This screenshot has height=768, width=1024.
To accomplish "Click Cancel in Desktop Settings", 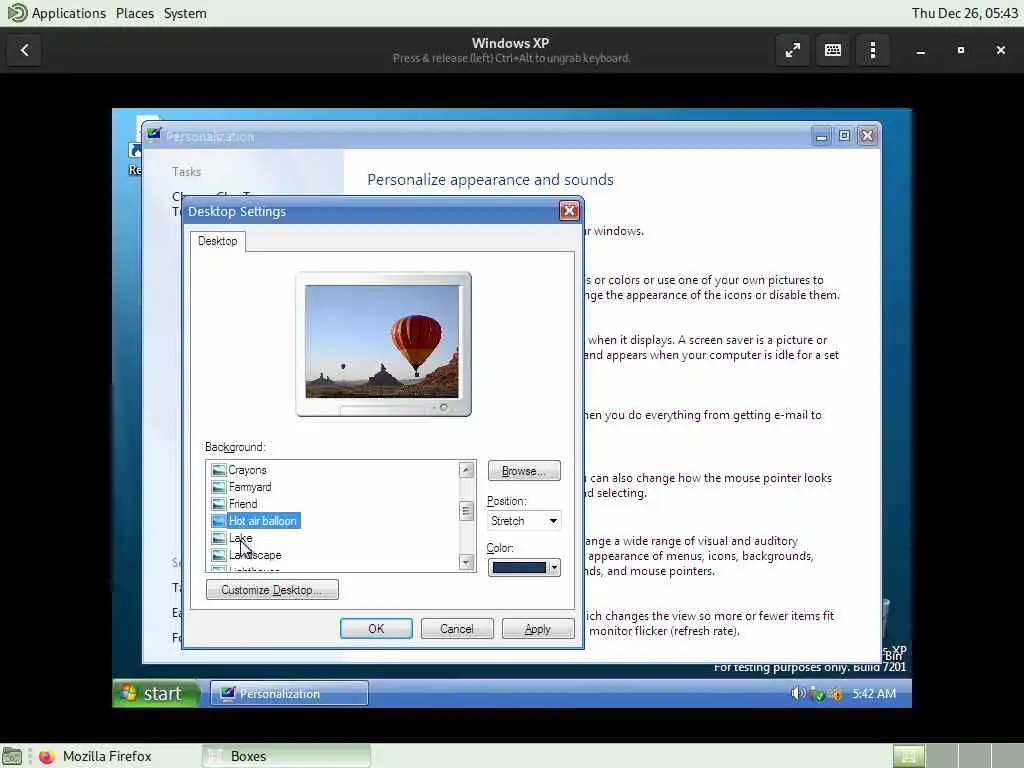I will coord(456,628).
